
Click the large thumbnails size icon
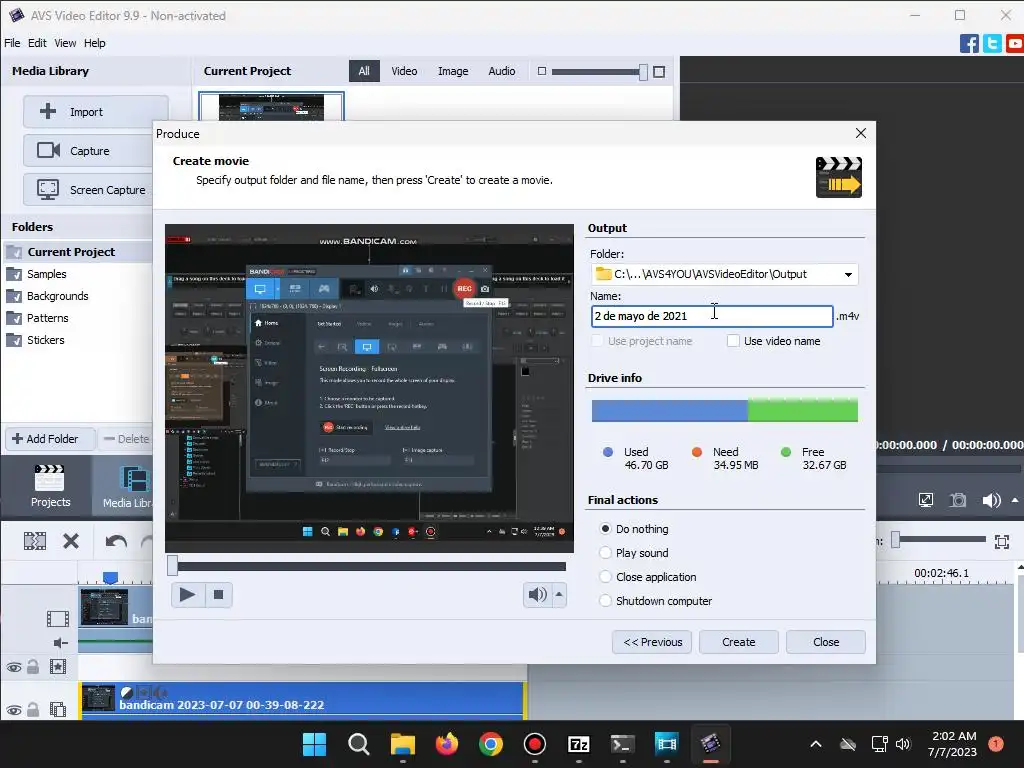click(659, 71)
